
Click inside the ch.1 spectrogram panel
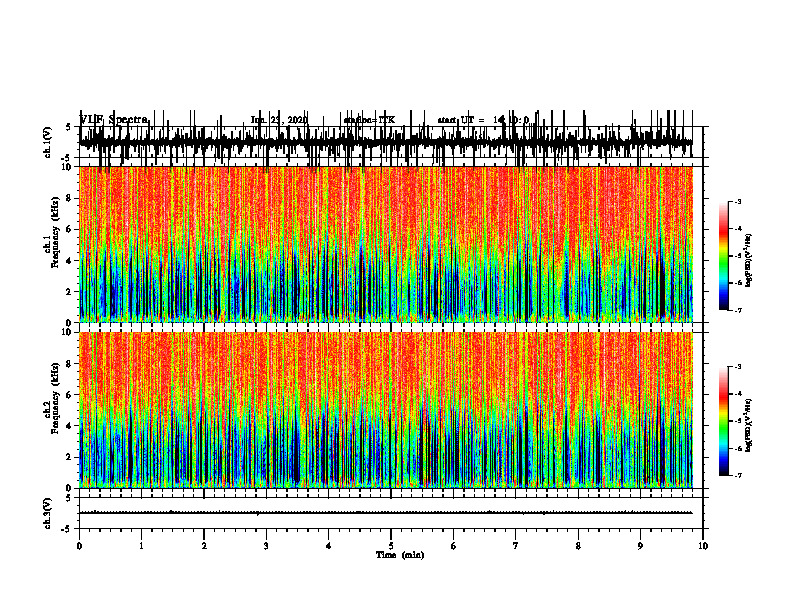(386, 244)
